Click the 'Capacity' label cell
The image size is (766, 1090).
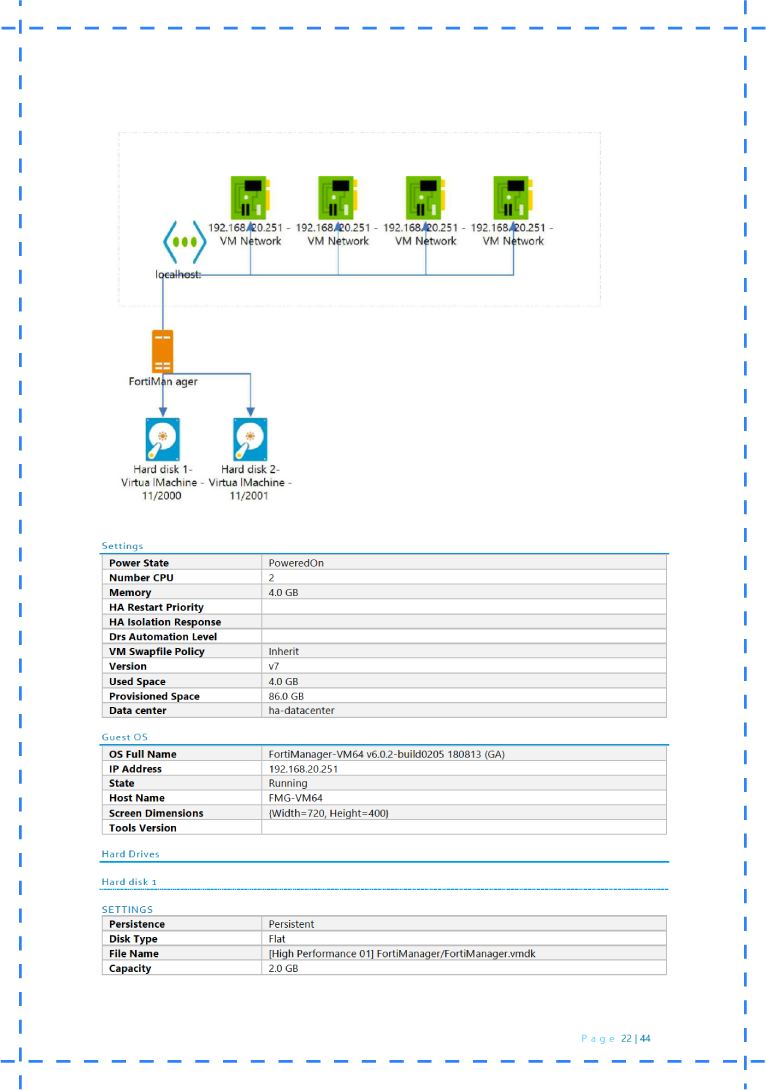182,968
